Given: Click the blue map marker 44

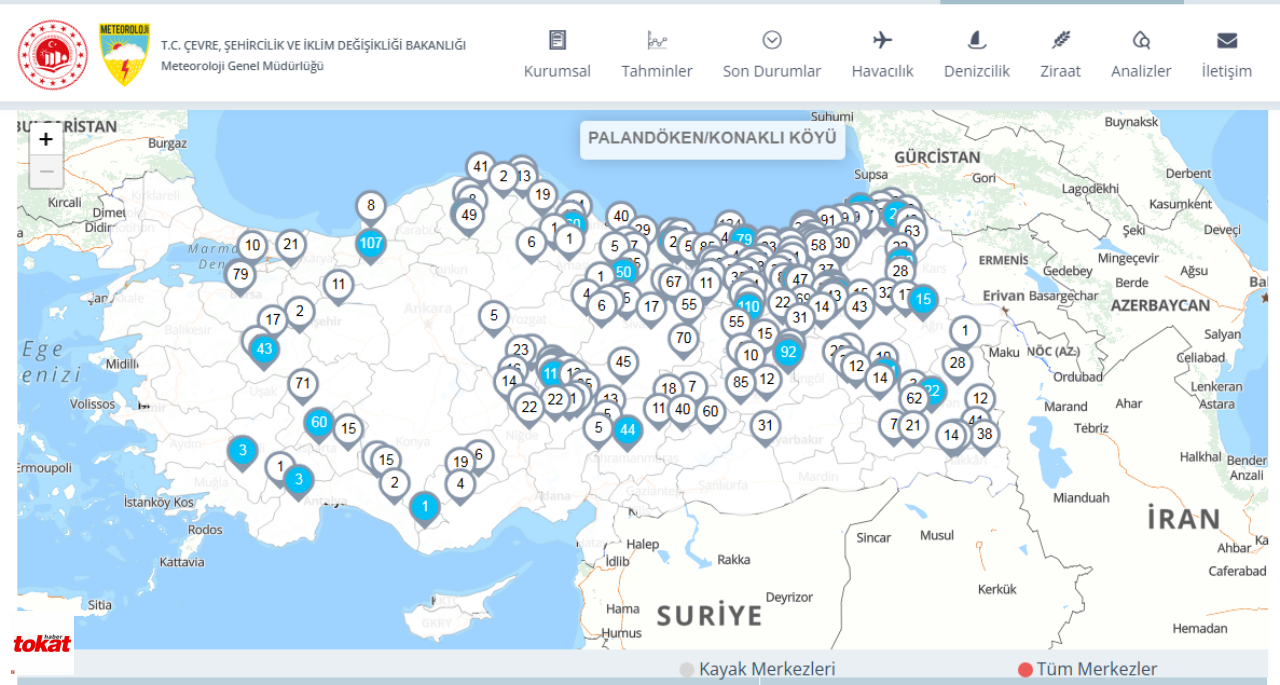Looking at the screenshot, I should [627, 431].
